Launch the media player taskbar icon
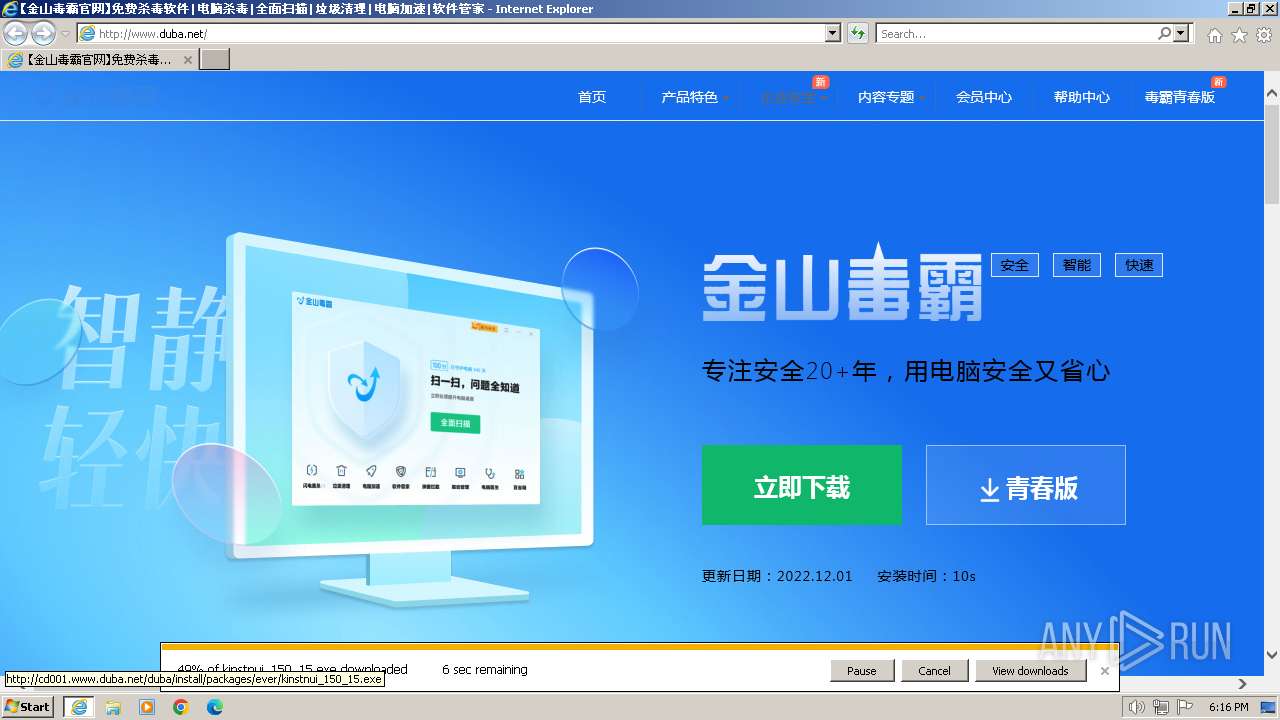 [x=147, y=707]
